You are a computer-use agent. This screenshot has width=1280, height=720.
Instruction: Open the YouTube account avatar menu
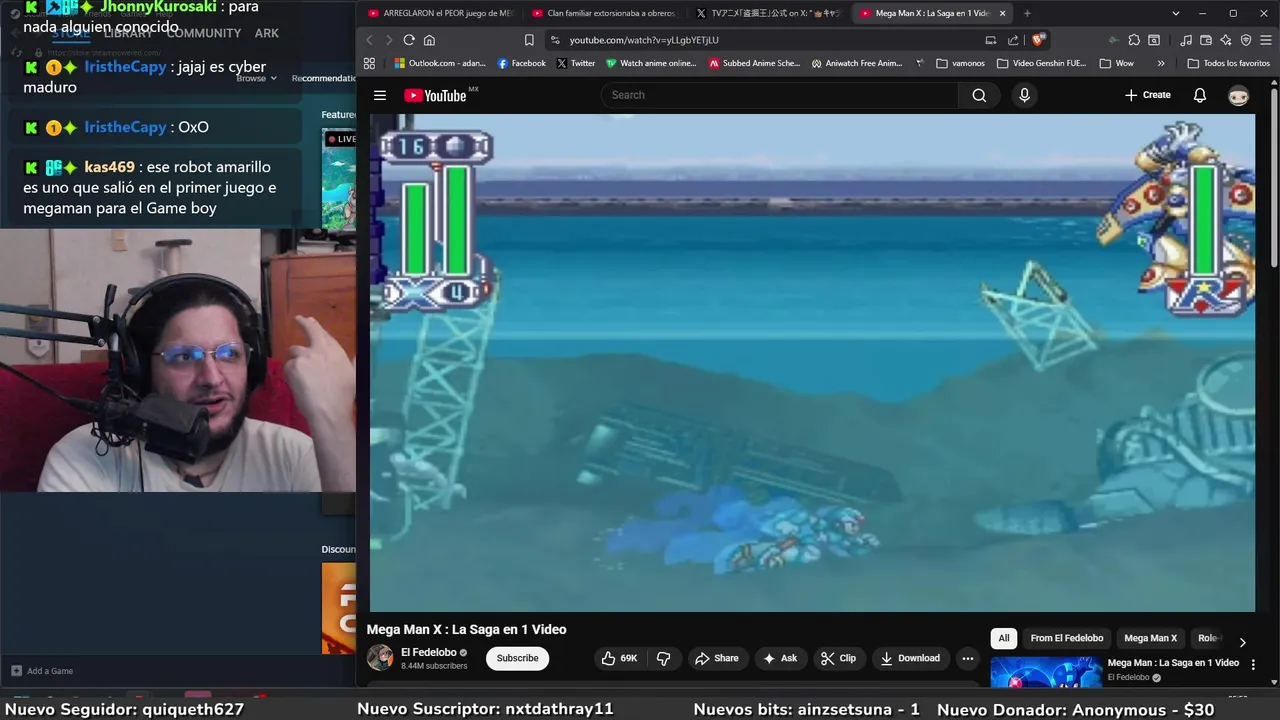[1239, 95]
